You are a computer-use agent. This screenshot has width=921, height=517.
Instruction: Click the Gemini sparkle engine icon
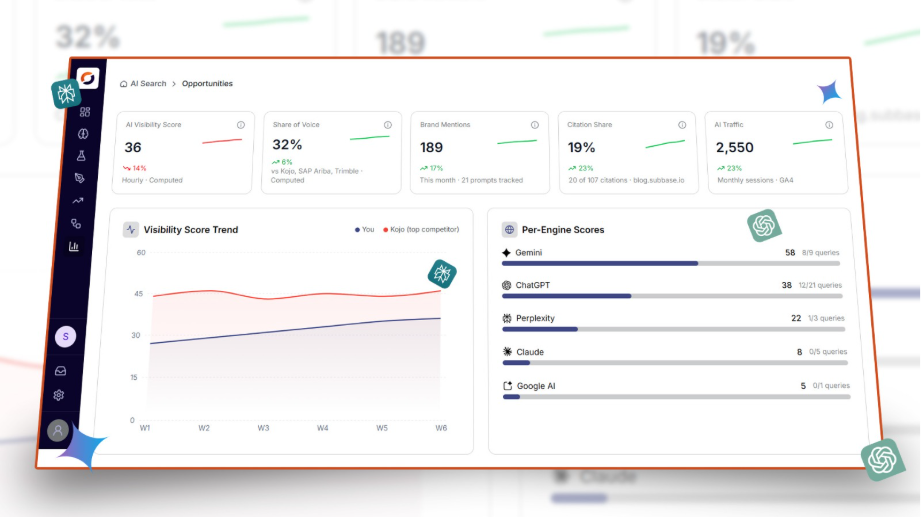click(x=506, y=253)
